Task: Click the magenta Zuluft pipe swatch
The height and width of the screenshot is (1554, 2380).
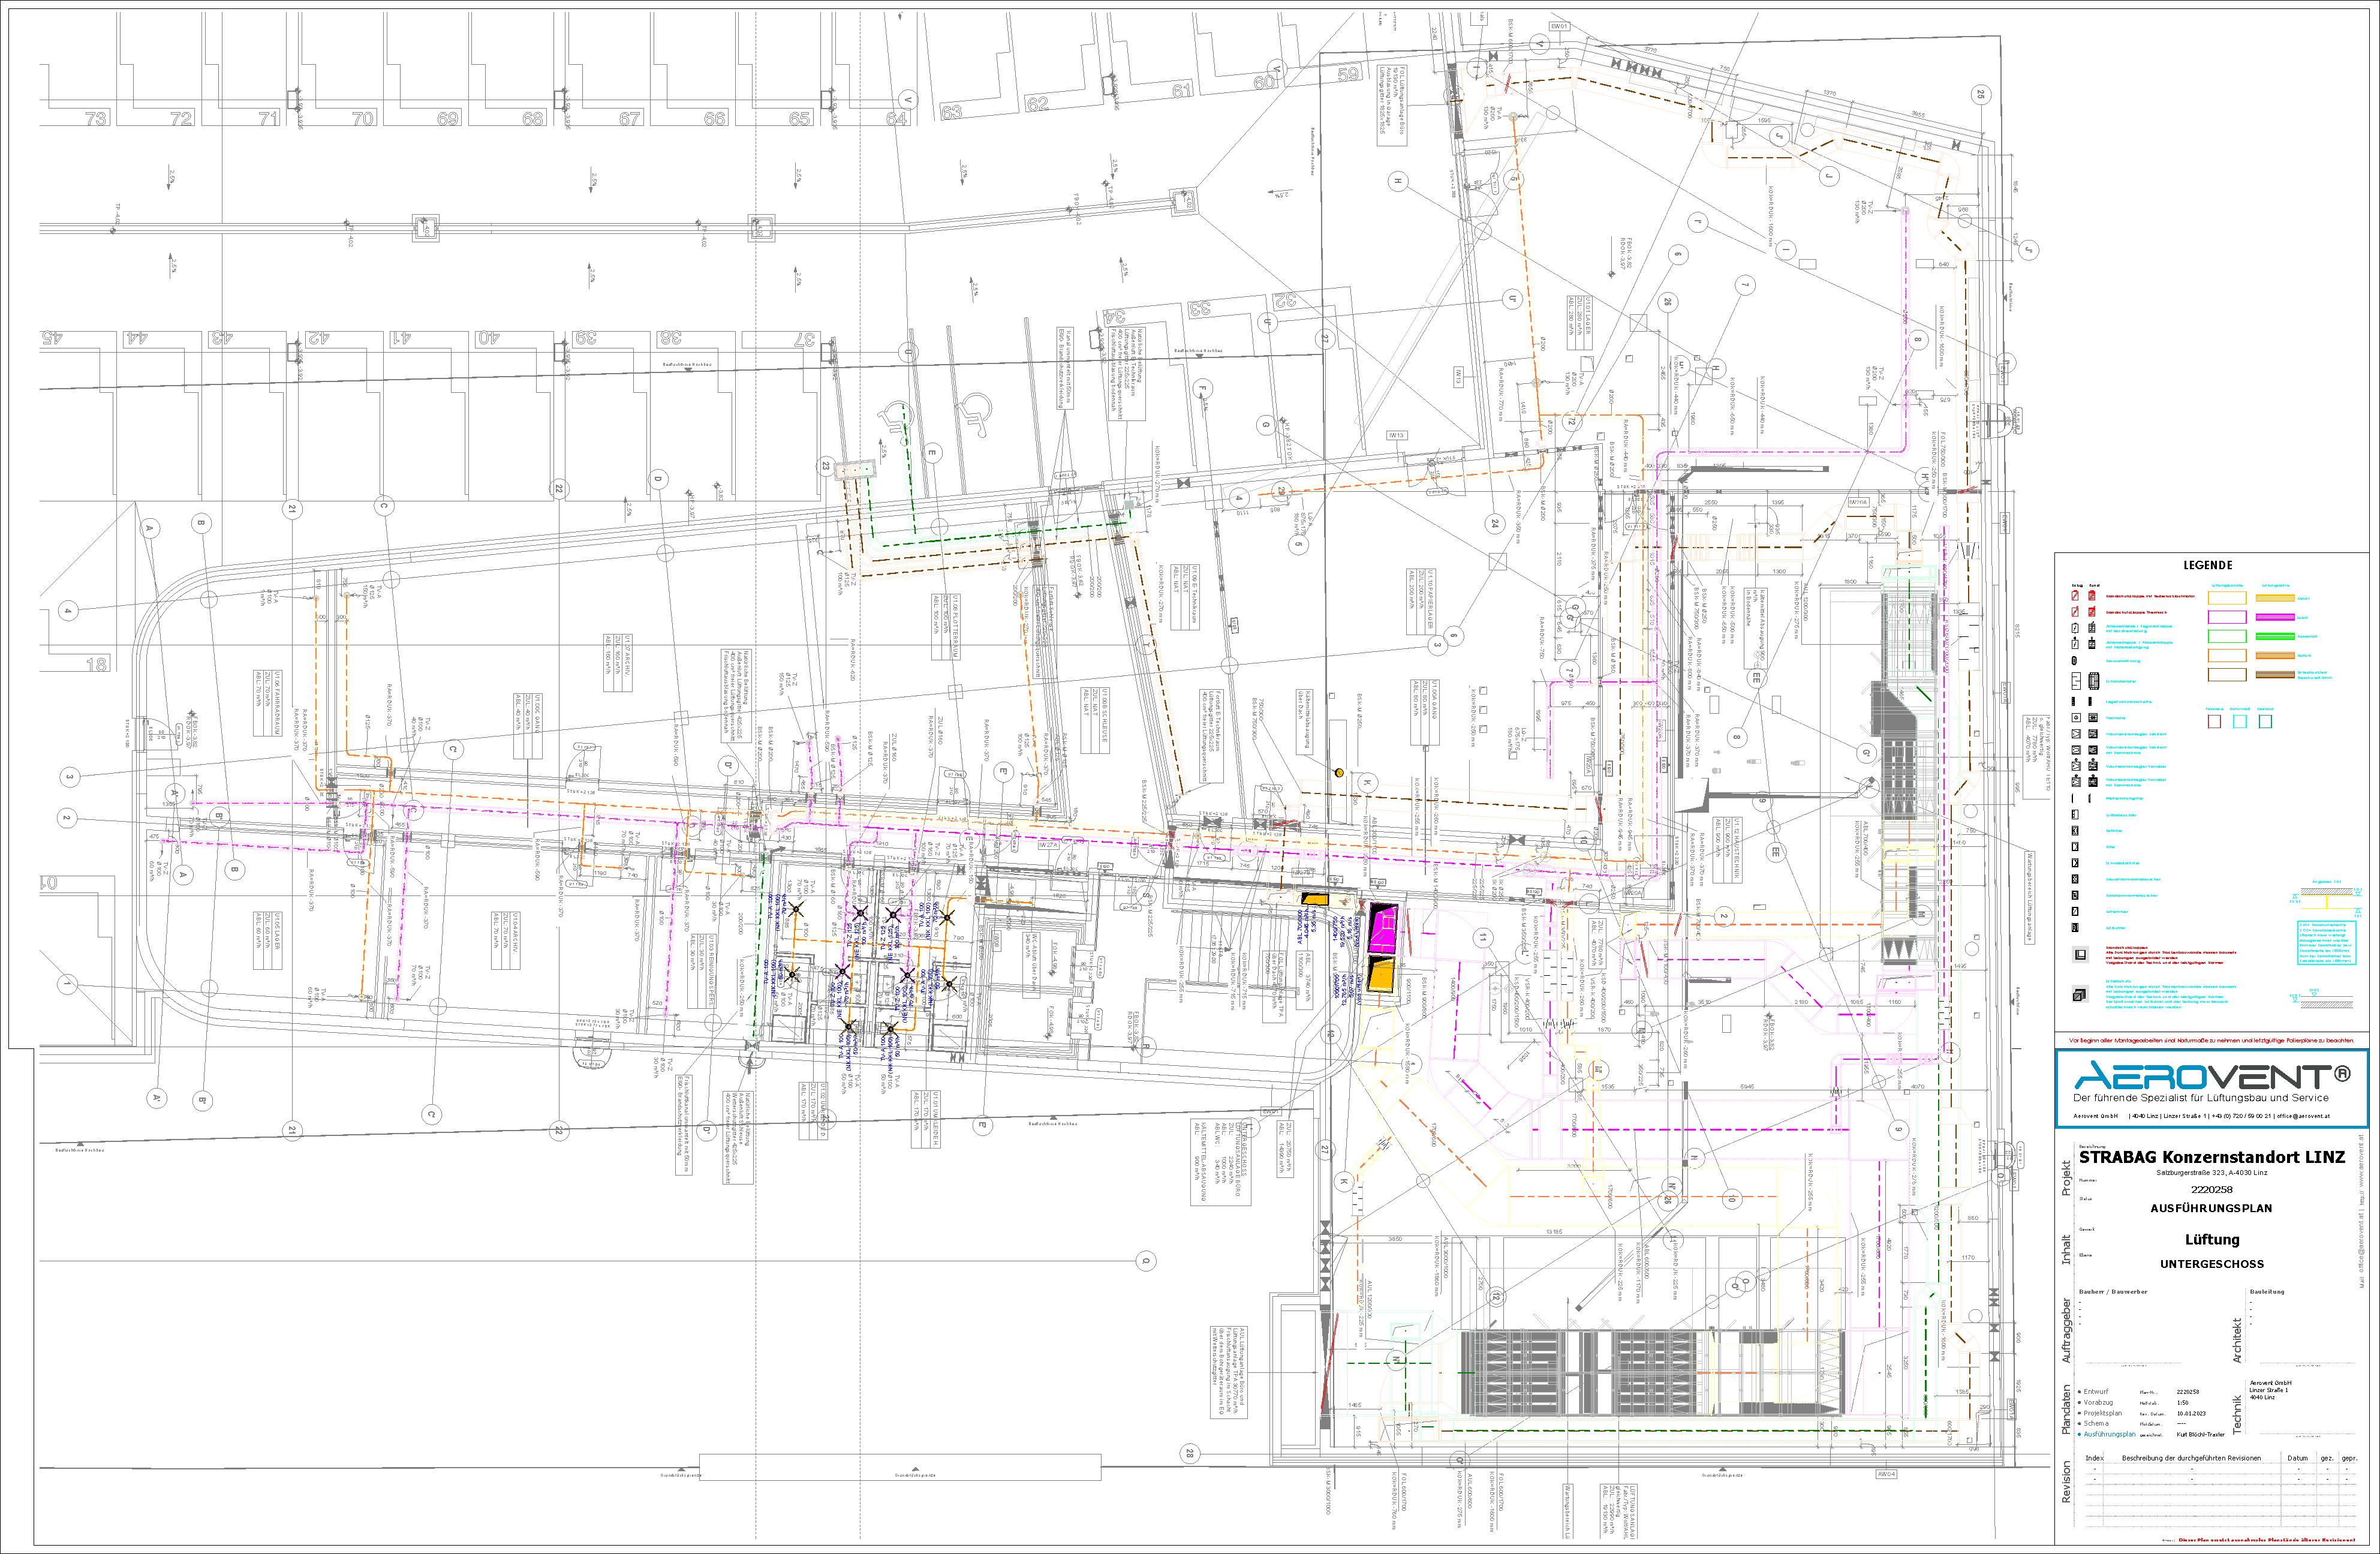Action: (x=2275, y=617)
